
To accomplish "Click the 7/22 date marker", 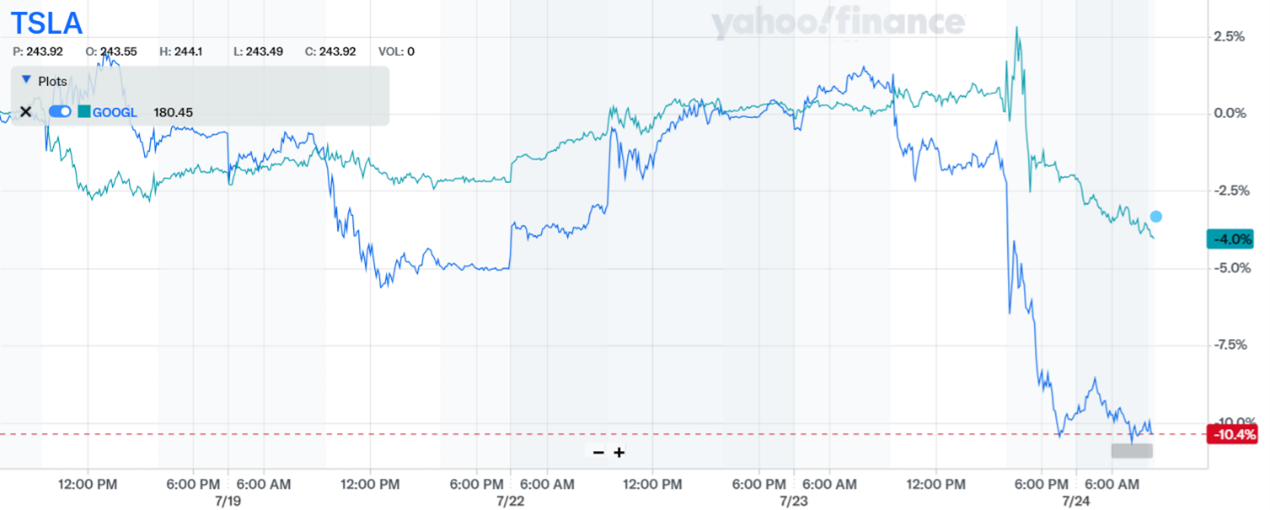I will point(510,498).
